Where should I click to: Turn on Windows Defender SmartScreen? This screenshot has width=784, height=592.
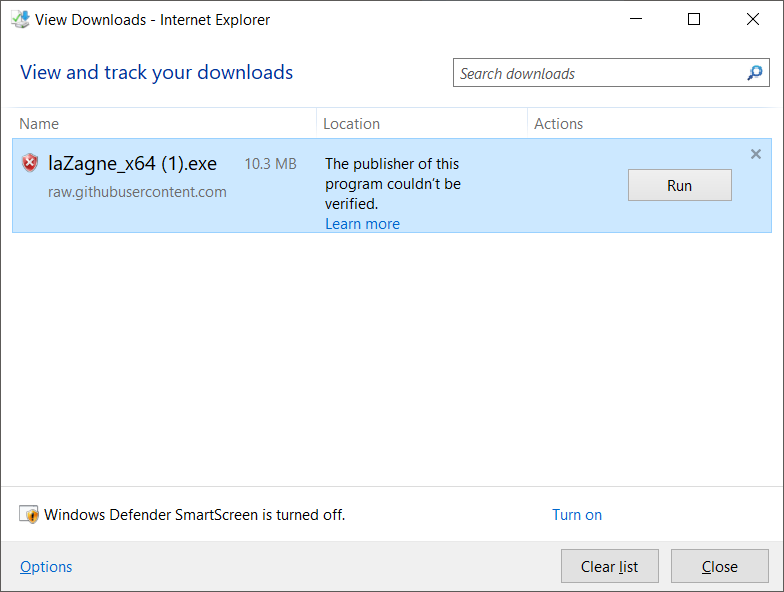click(577, 514)
